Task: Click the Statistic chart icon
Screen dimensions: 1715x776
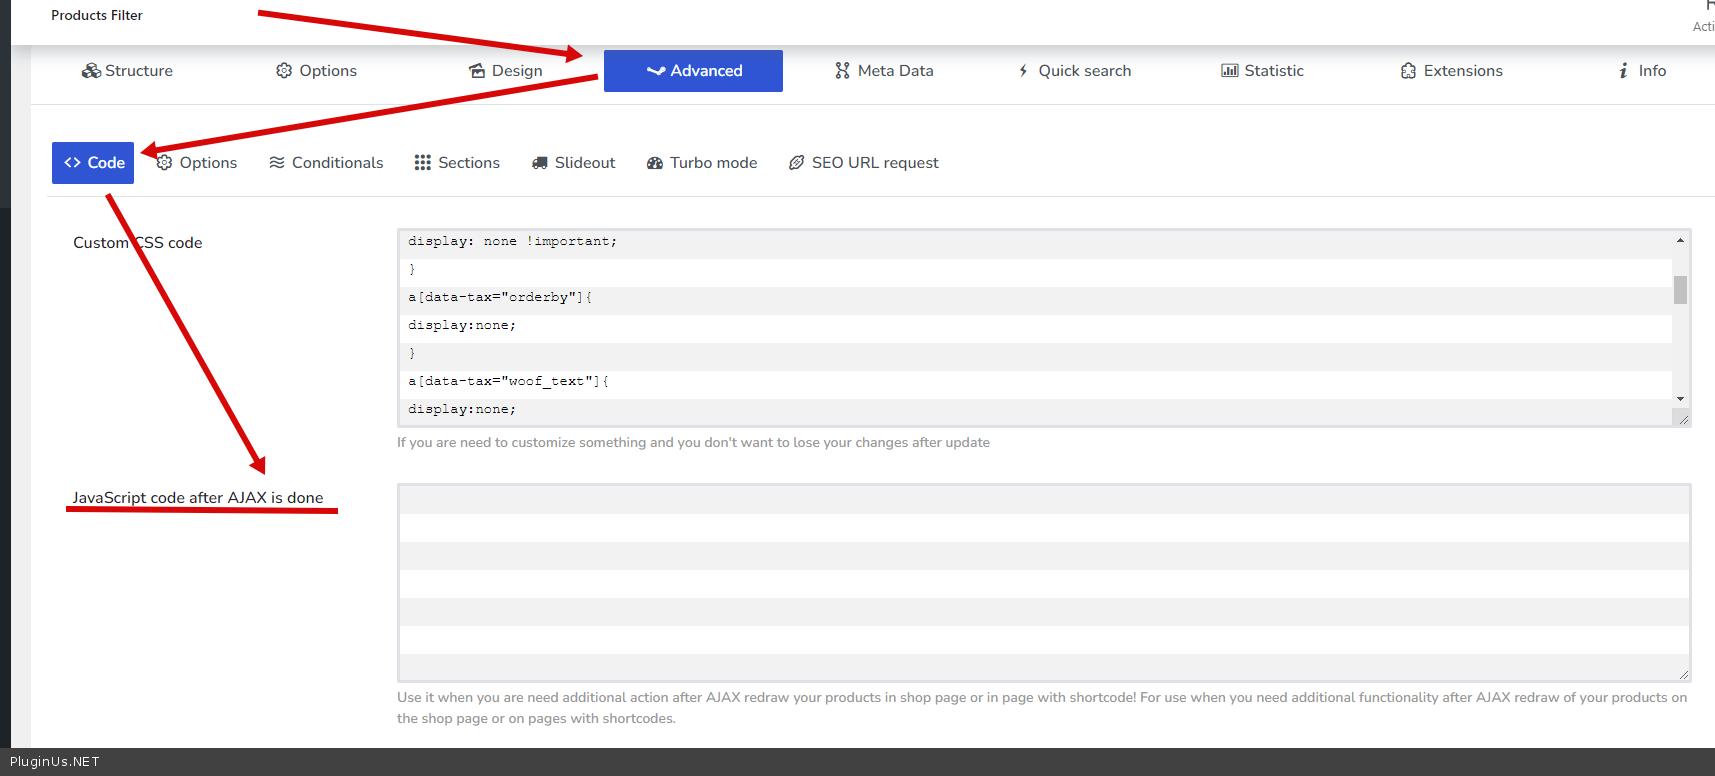Action: point(1229,71)
